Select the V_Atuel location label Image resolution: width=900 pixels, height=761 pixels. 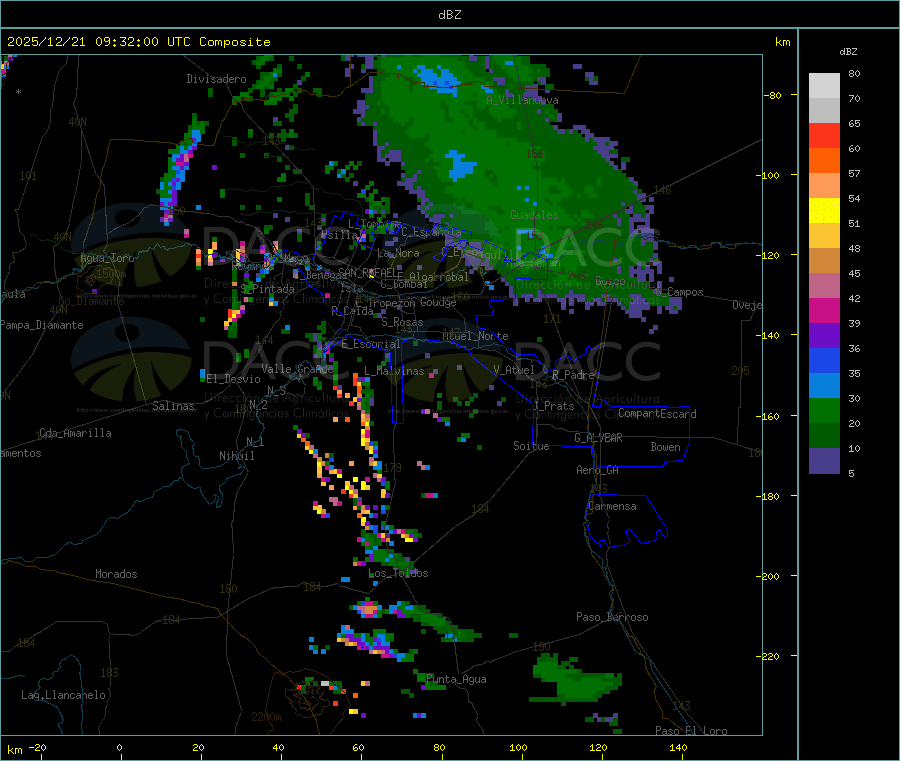[514, 370]
